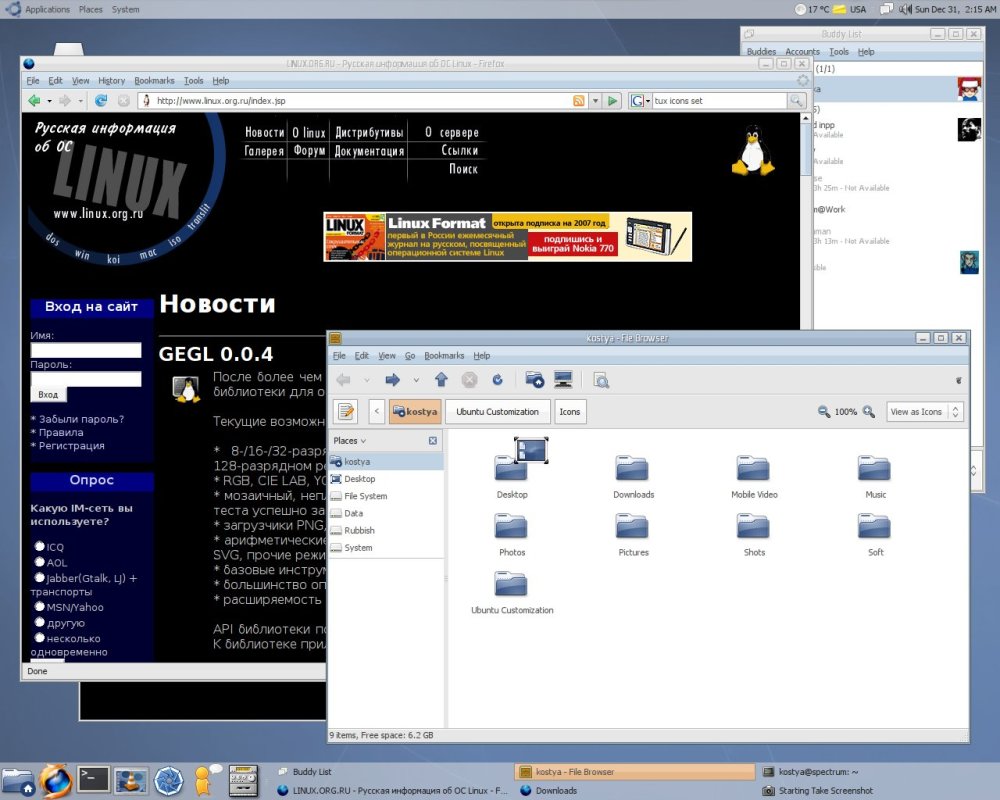This screenshot has width=1000, height=800.
Task: Open File Browser forward history dropdown
Action: 416,380
